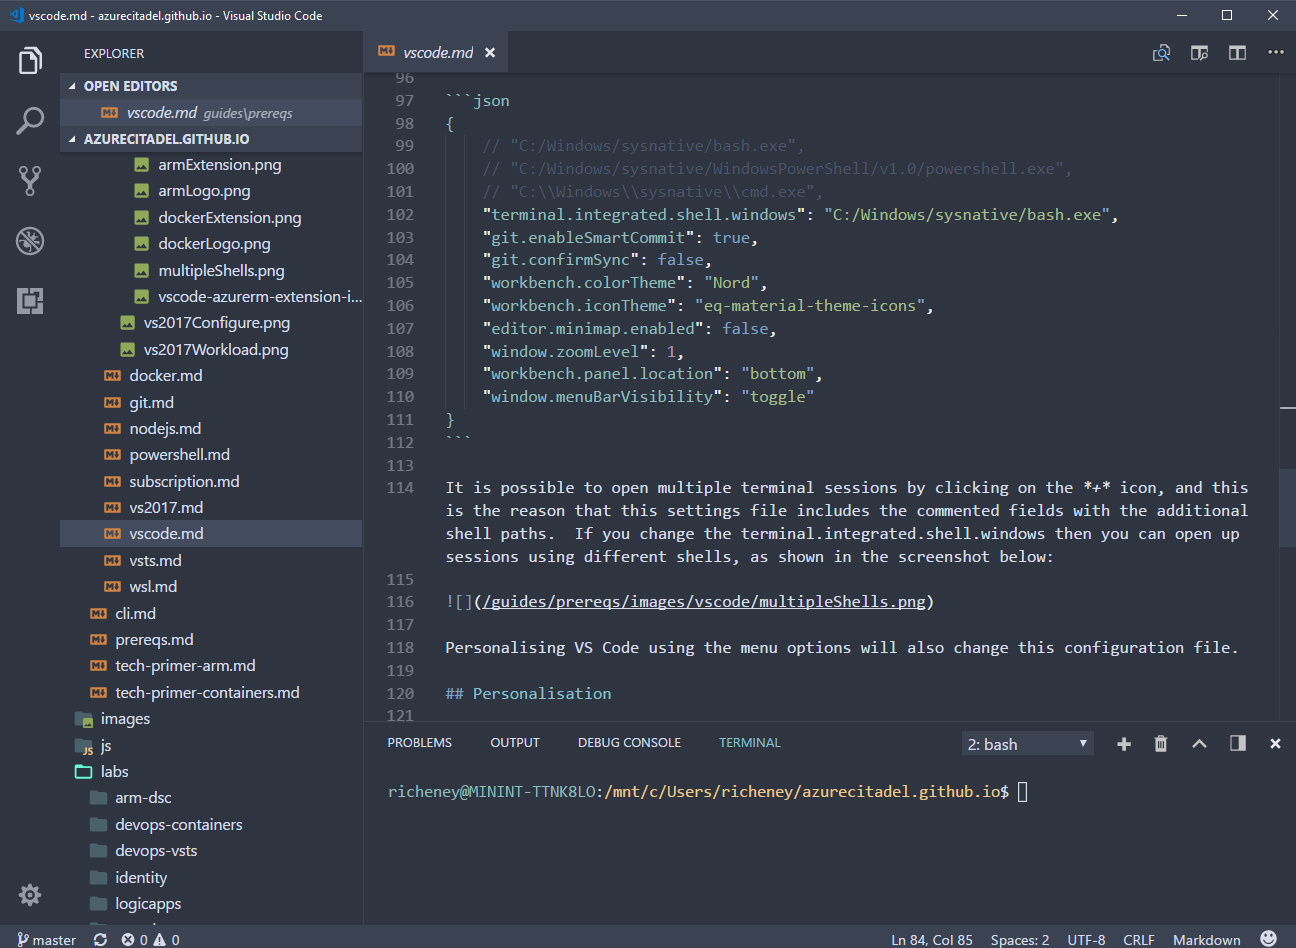The height and width of the screenshot is (948, 1296).
Task: Maximize the panel with up chevron
Action: pos(1199,743)
